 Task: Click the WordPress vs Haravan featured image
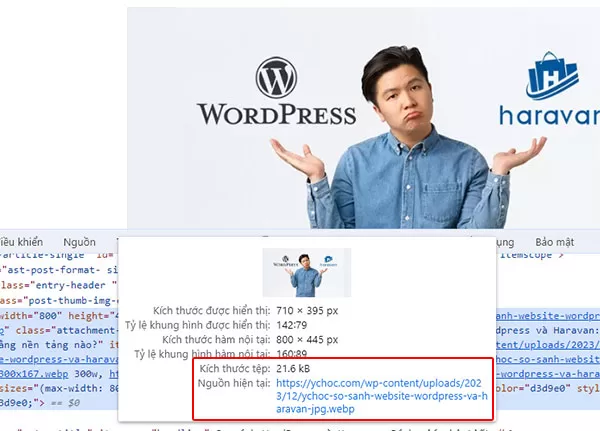[364, 118]
